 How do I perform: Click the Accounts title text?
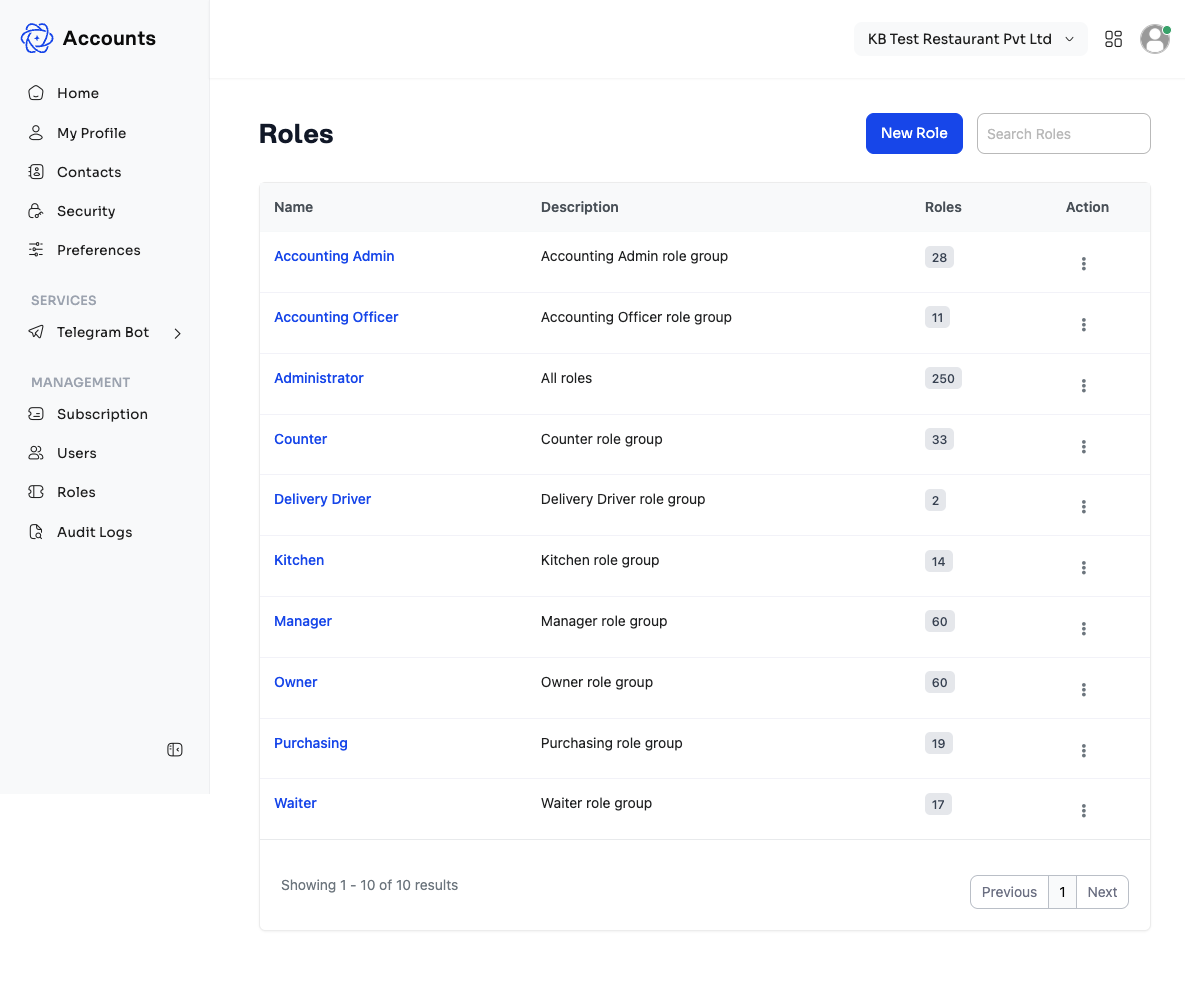click(109, 38)
